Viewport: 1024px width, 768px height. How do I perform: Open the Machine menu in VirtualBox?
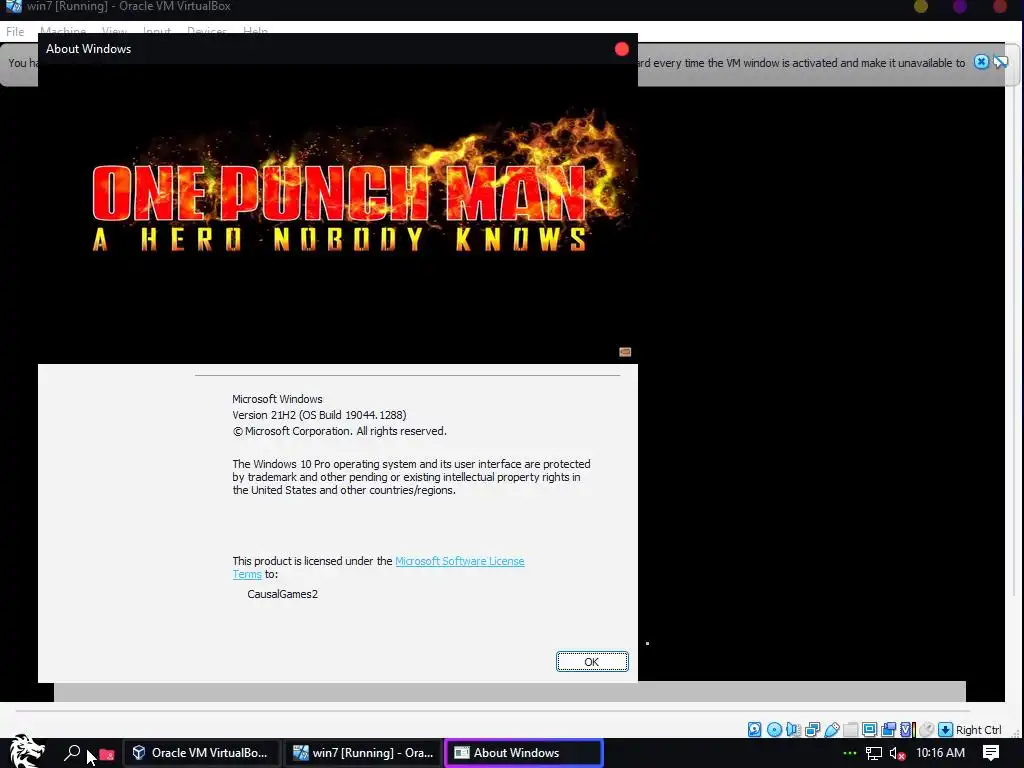coord(63,31)
